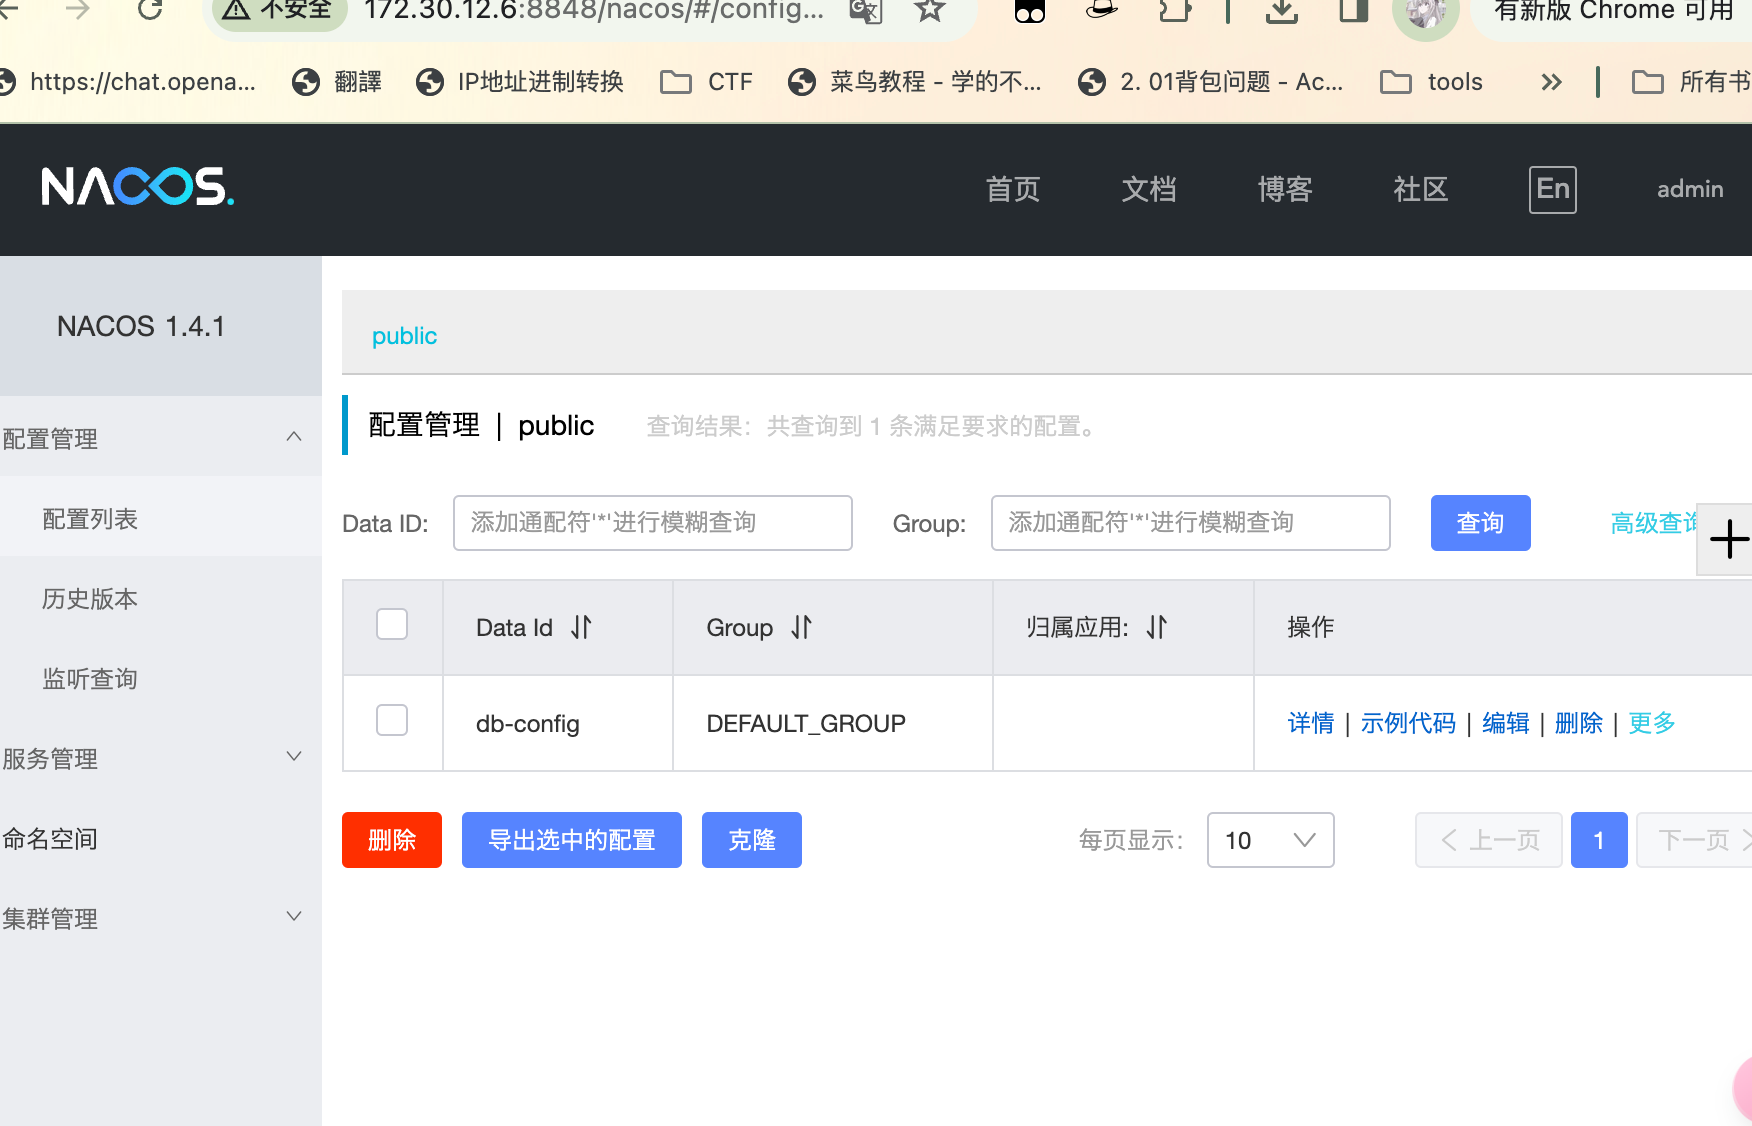1752x1126 pixels.
Task: Open the Google Translate icon in address bar
Action: [x=866, y=10]
